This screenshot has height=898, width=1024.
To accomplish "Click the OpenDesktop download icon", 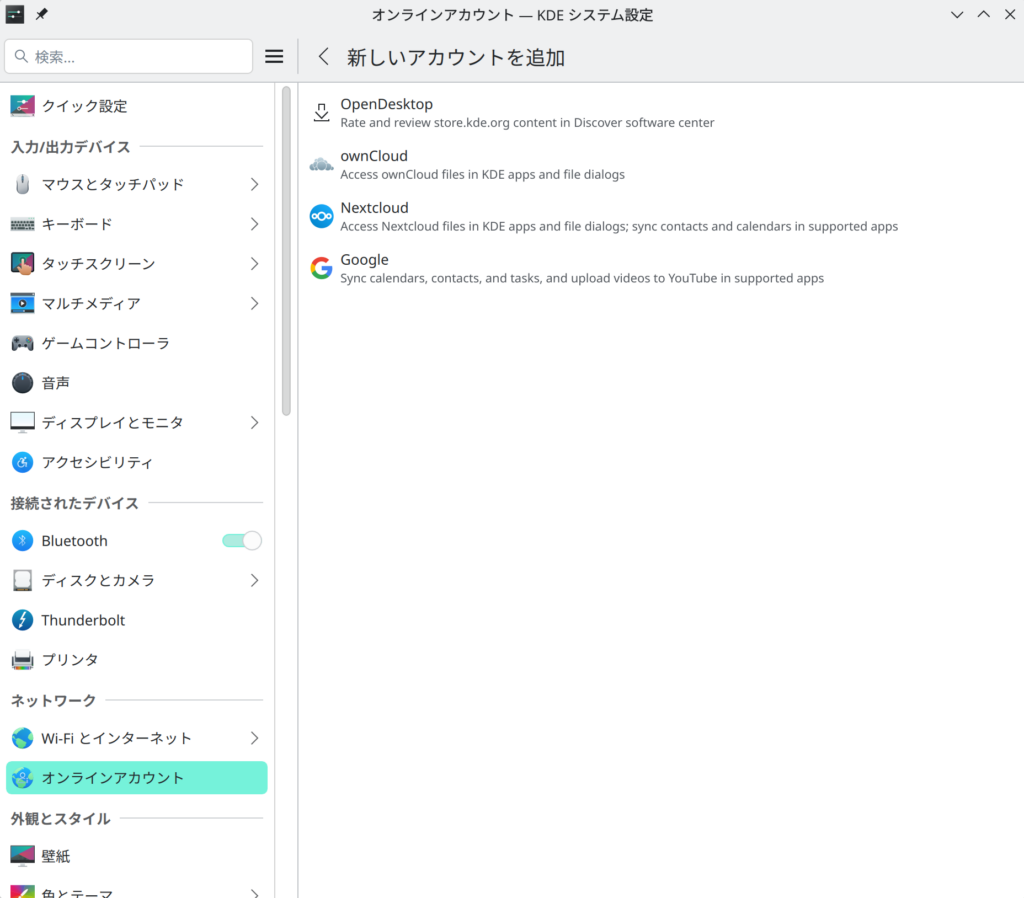I will (321, 112).
